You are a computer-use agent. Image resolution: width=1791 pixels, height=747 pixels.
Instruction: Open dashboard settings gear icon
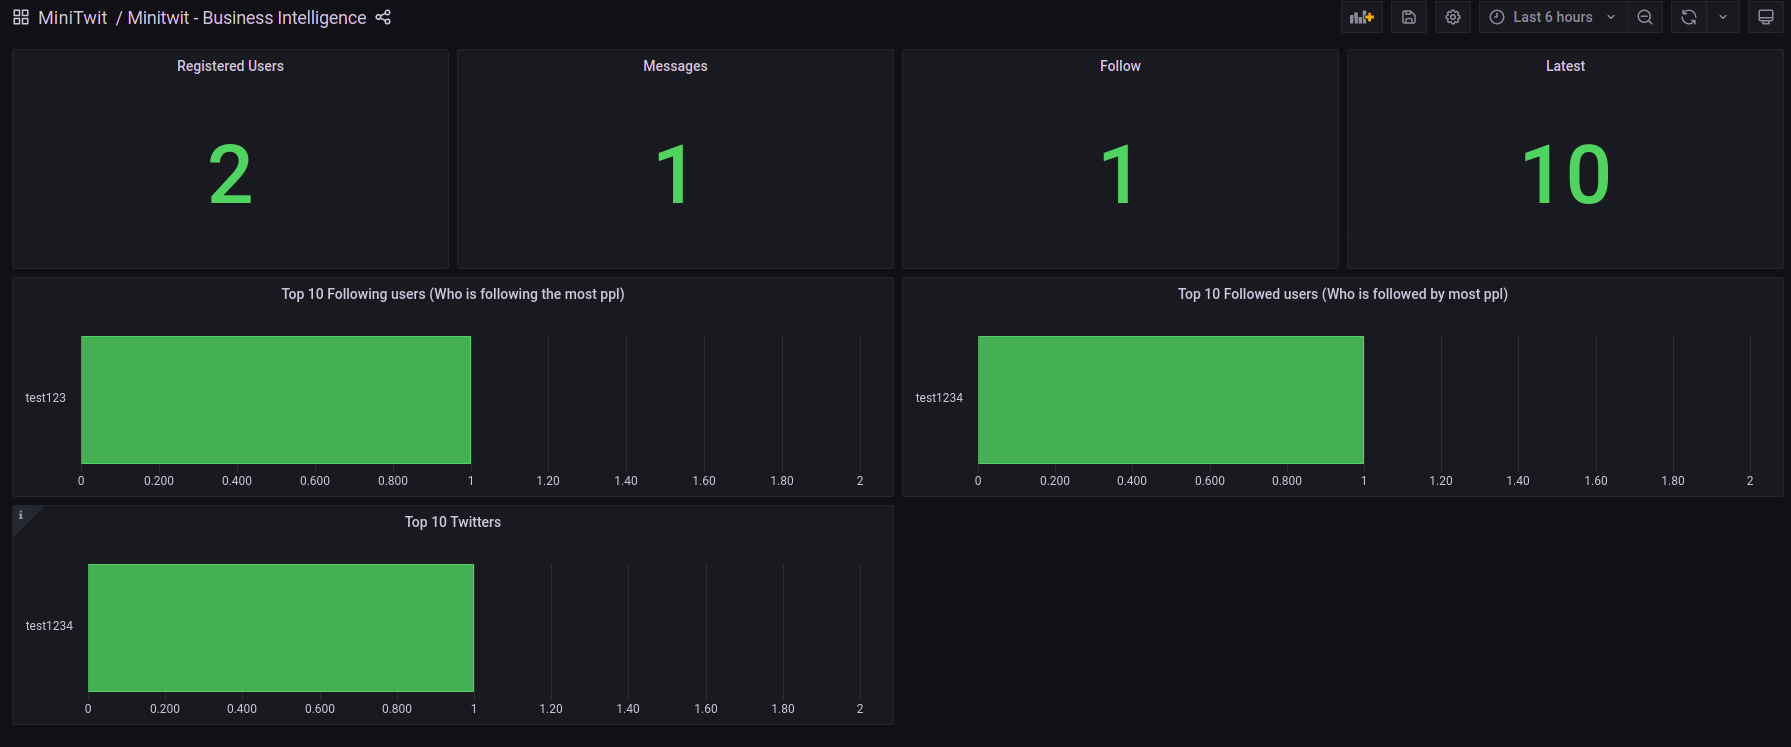coord(1453,17)
